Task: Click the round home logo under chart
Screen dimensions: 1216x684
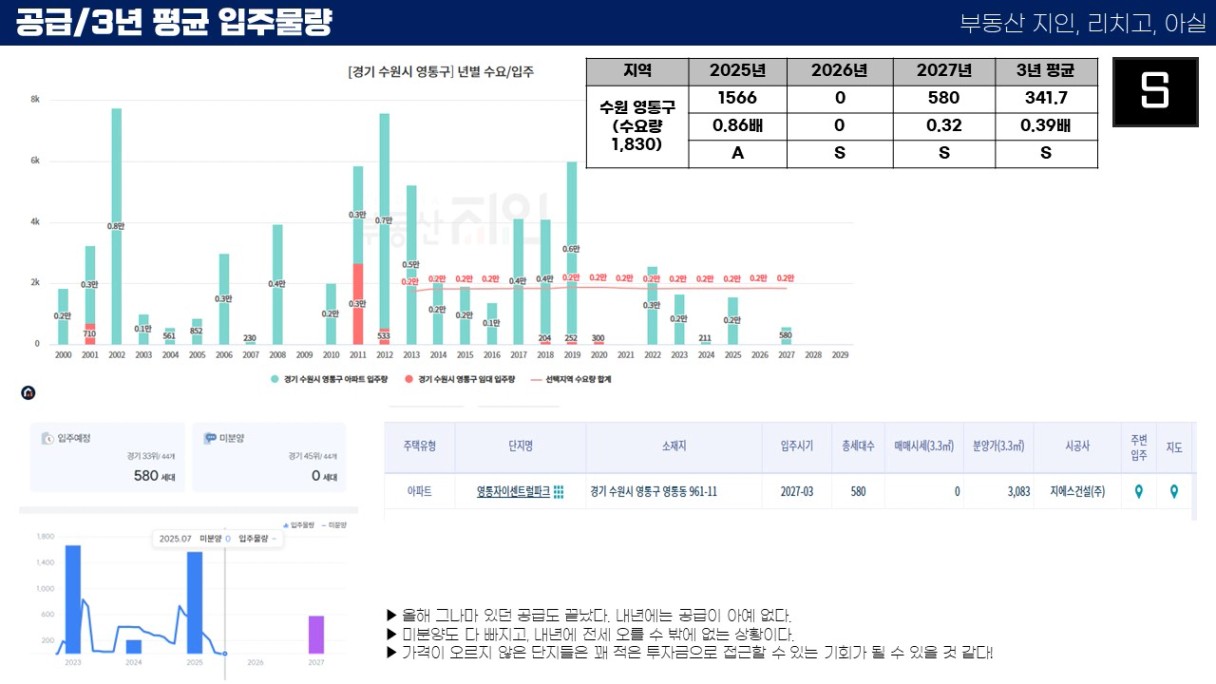Action: click(28, 393)
